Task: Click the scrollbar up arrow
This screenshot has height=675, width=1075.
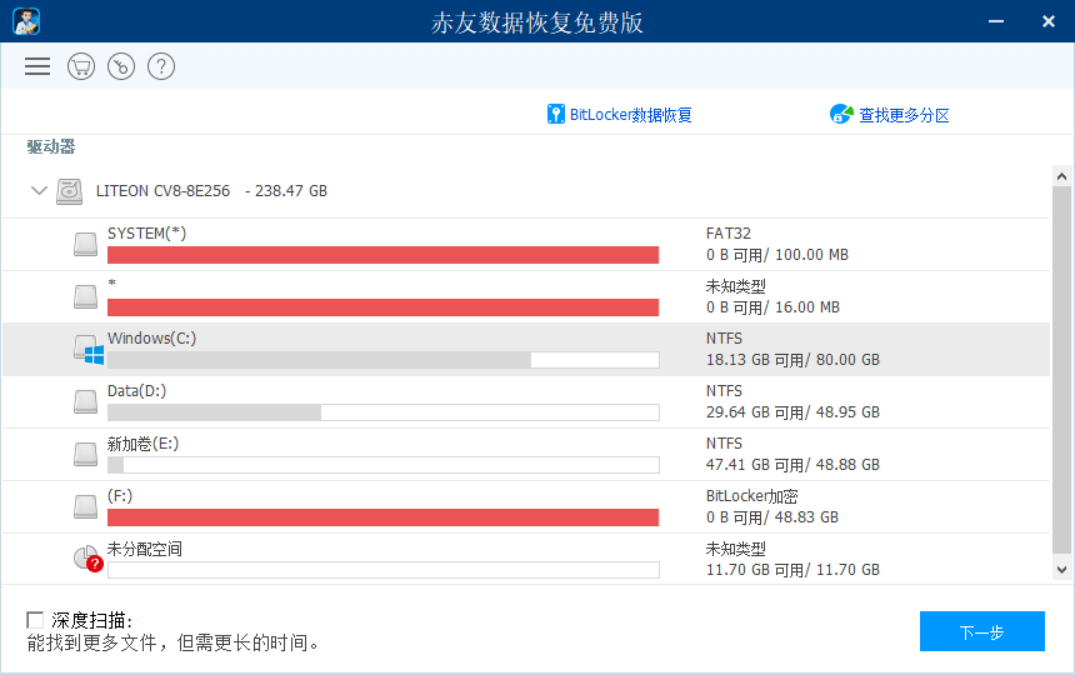Action: tap(1061, 177)
